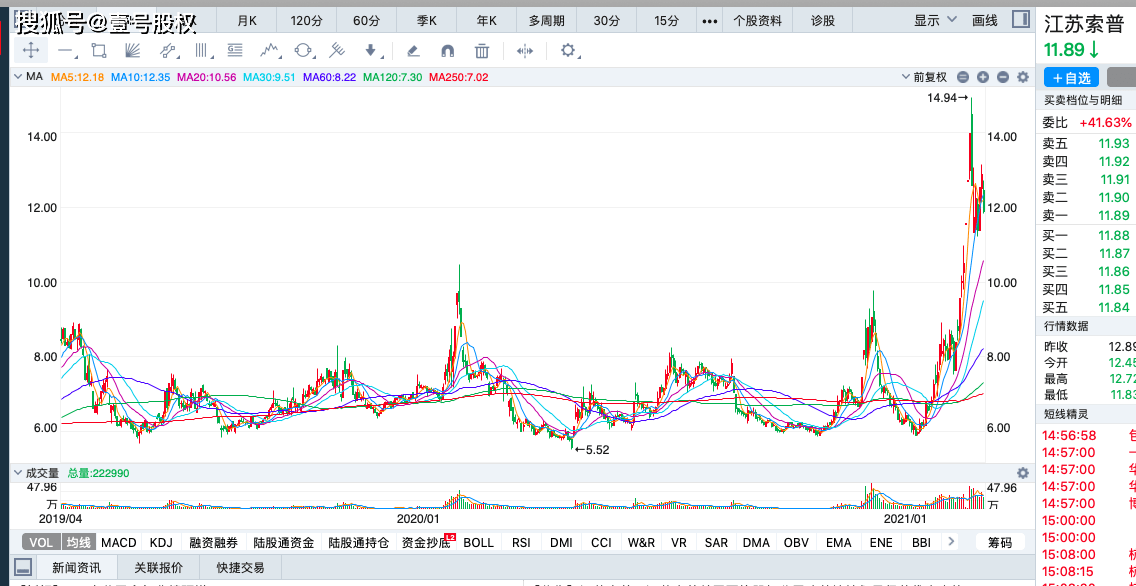1136x586 pixels.
Task: Toggle the bottom panel collapse icon
Action: point(23,568)
